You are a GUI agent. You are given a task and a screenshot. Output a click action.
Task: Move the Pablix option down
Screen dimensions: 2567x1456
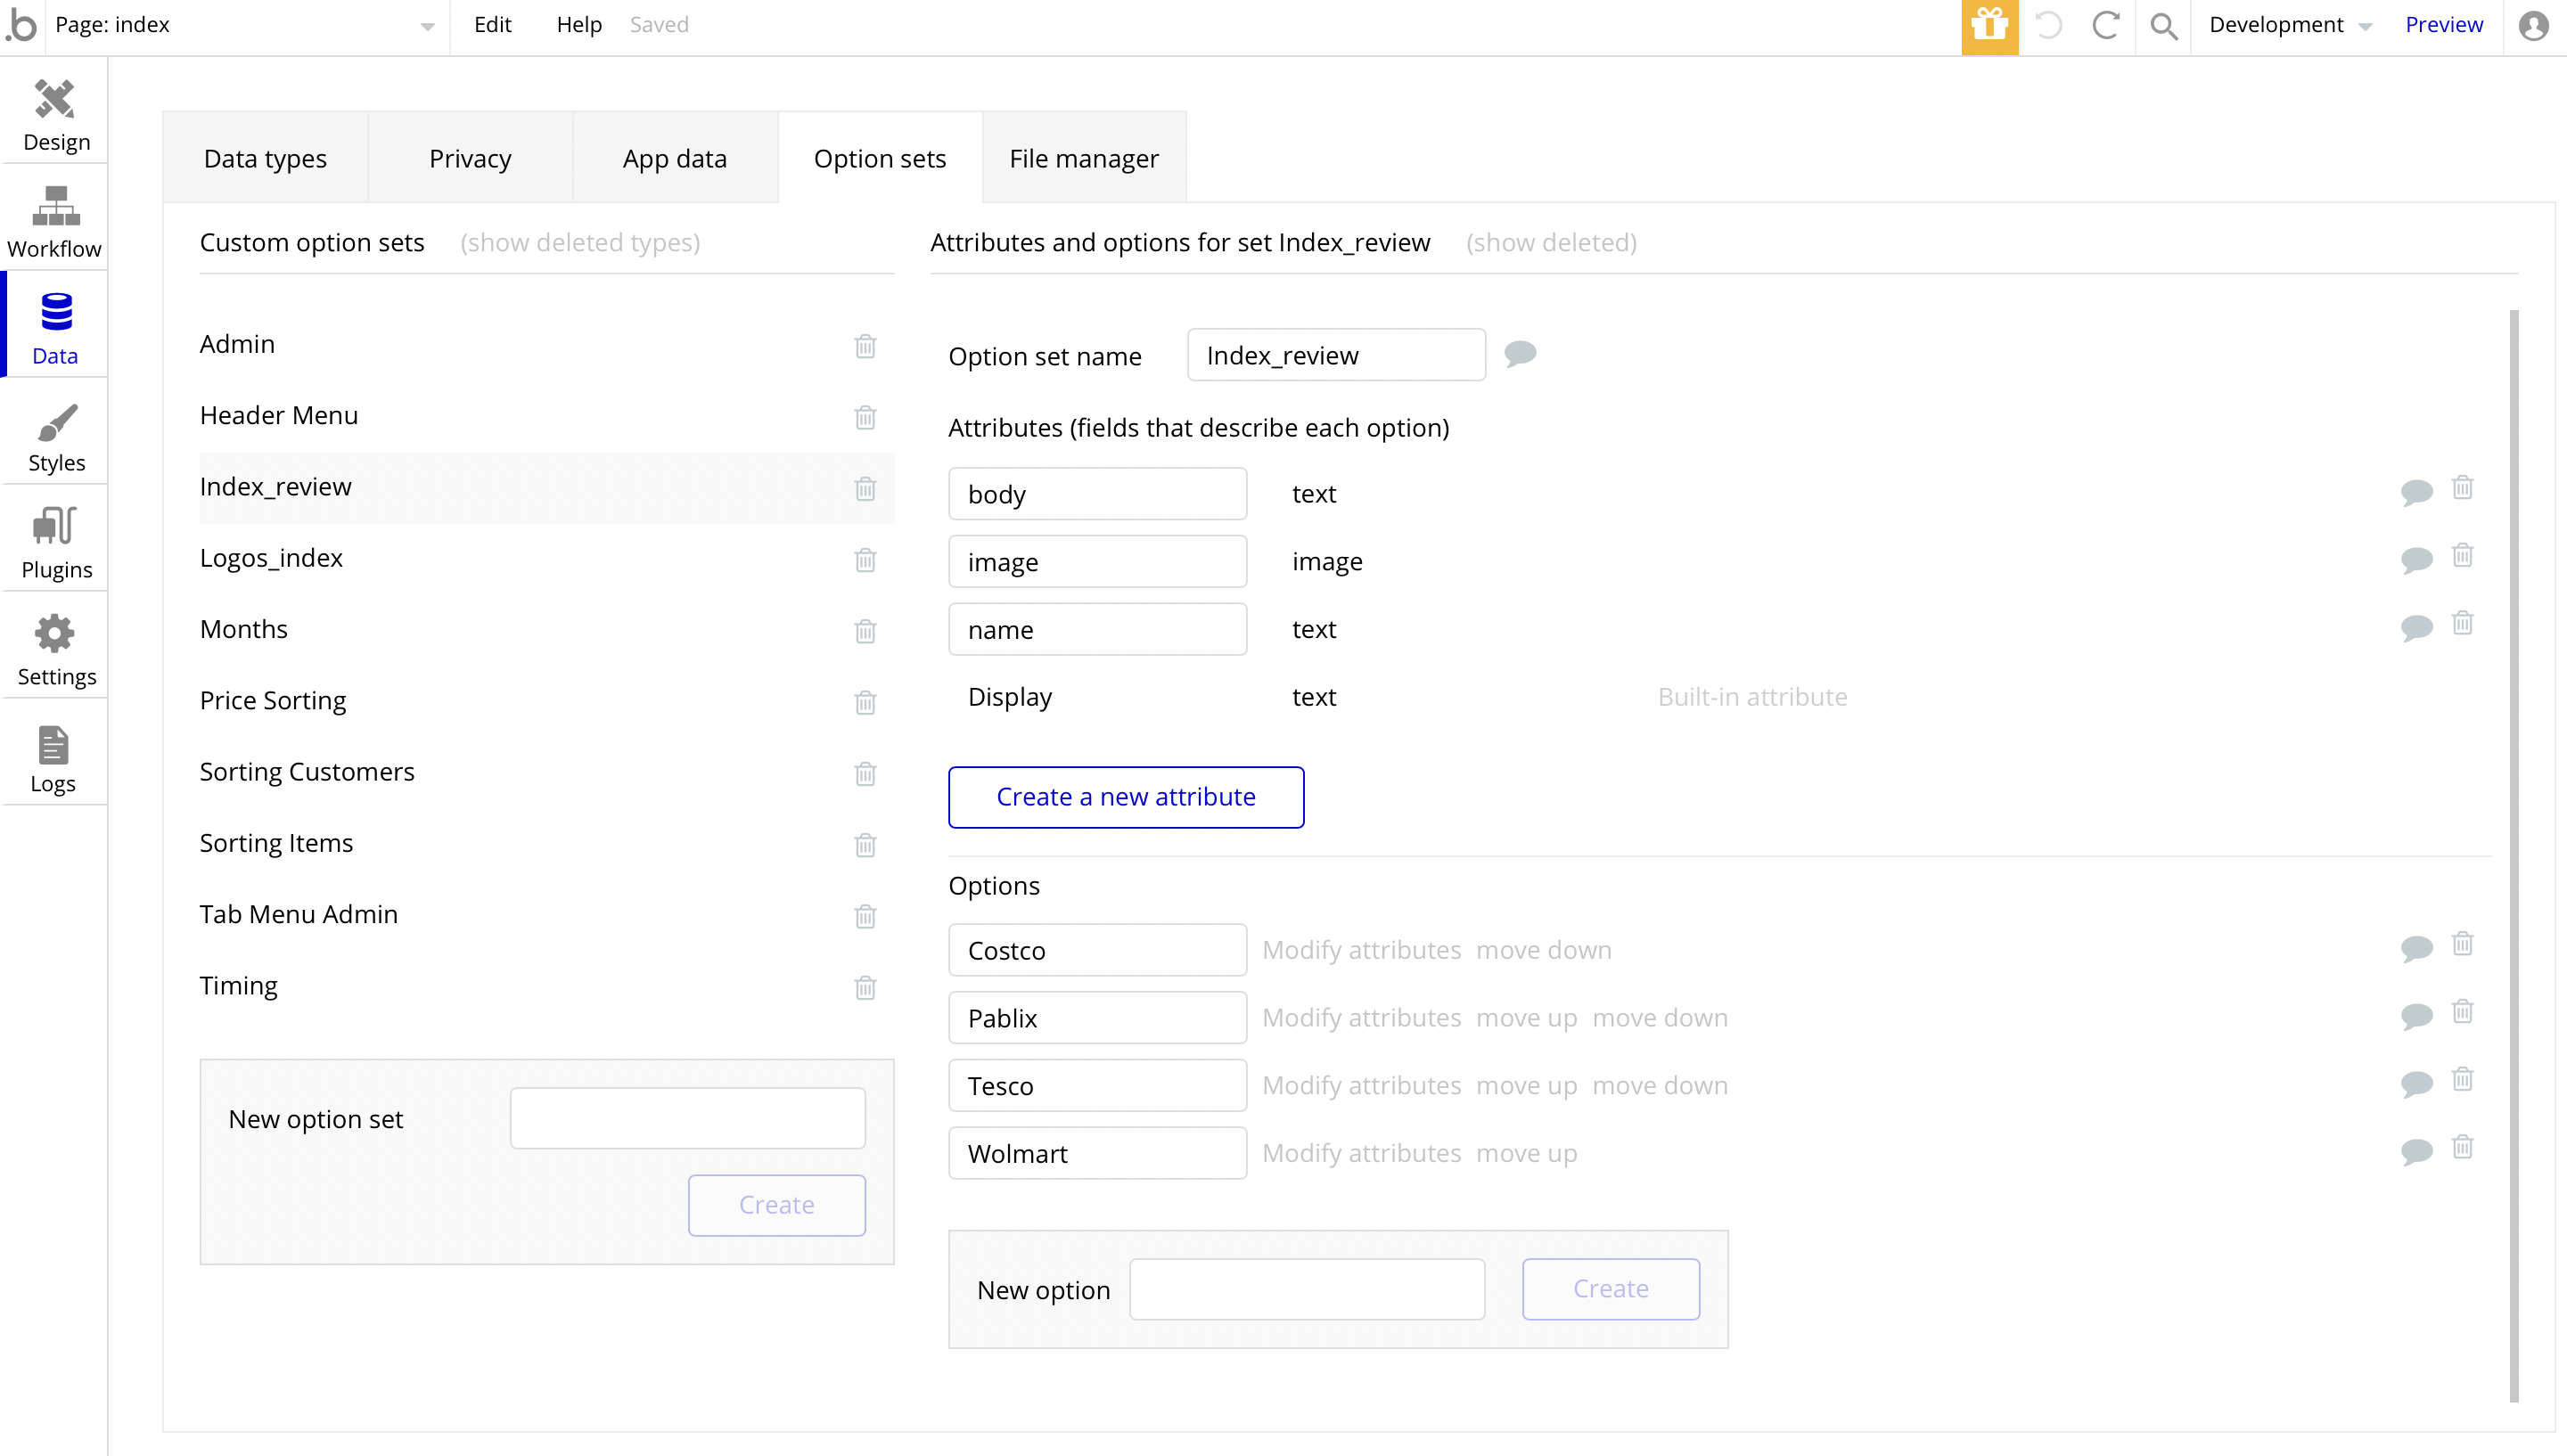(x=1659, y=1018)
